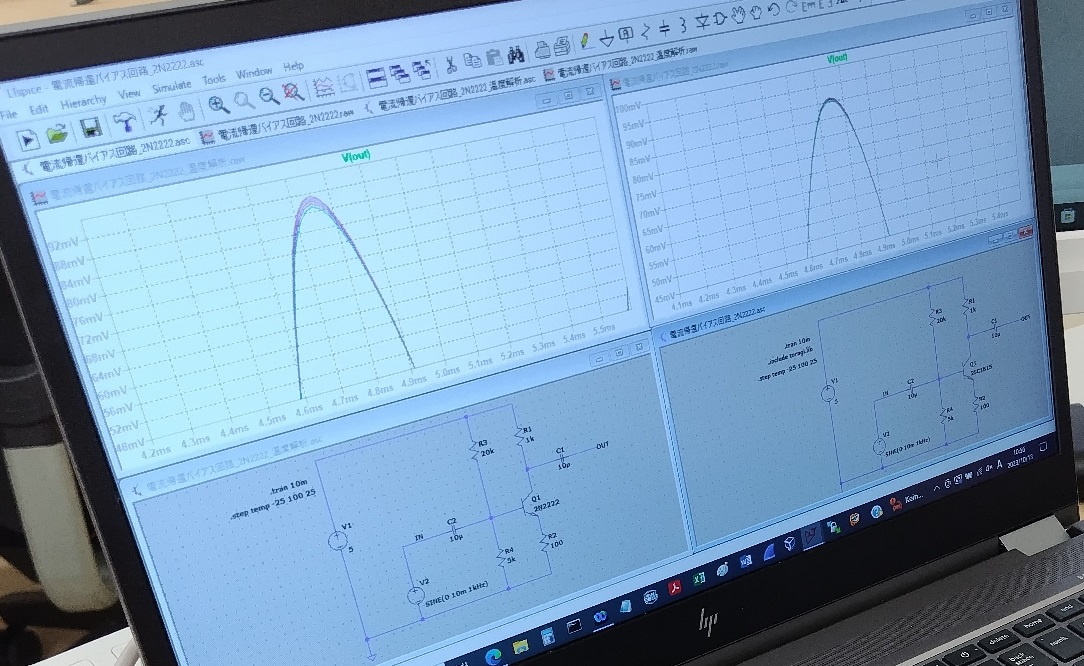
Task: Select the Drag closed-hand tool
Action: click(x=756, y=12)
